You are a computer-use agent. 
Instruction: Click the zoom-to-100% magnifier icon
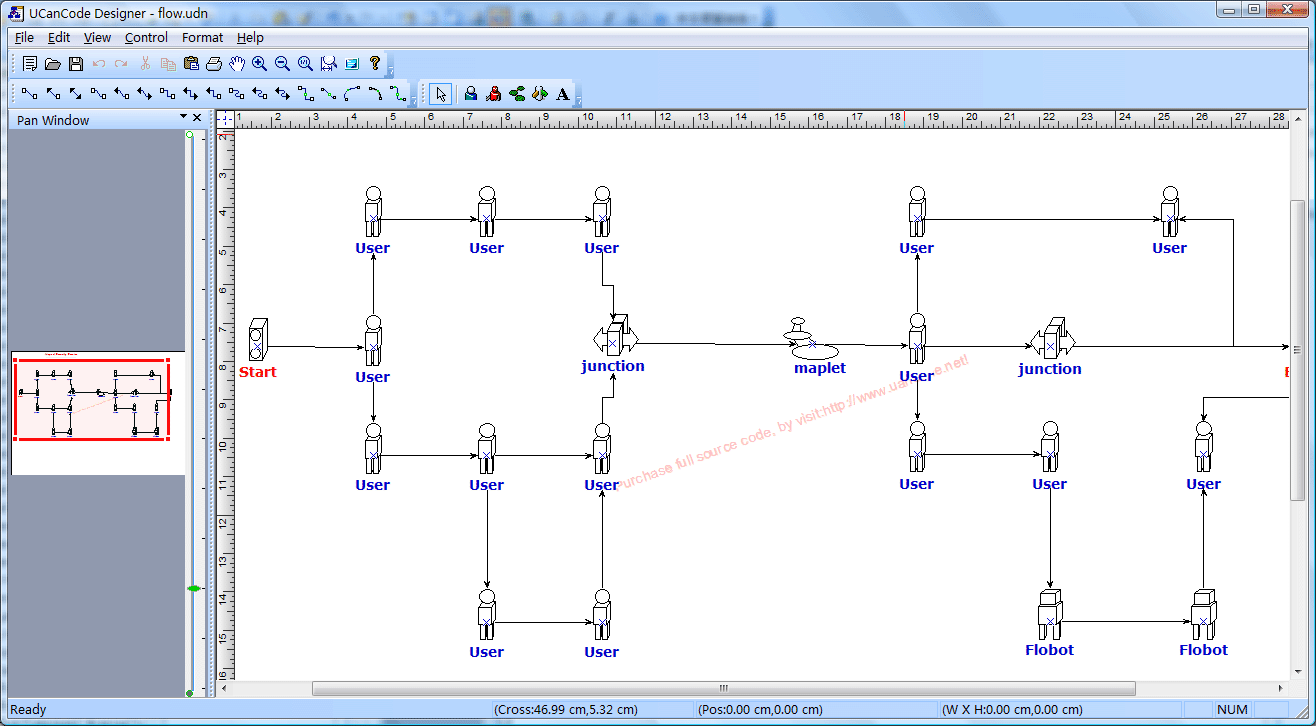tap(306, 64)
